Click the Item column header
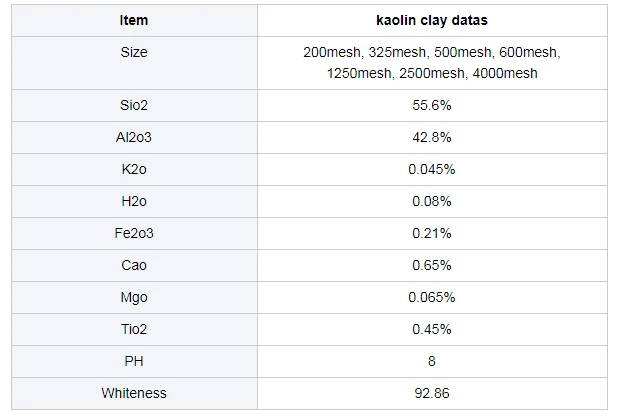634x416 pixels. (x=134, y=20)
